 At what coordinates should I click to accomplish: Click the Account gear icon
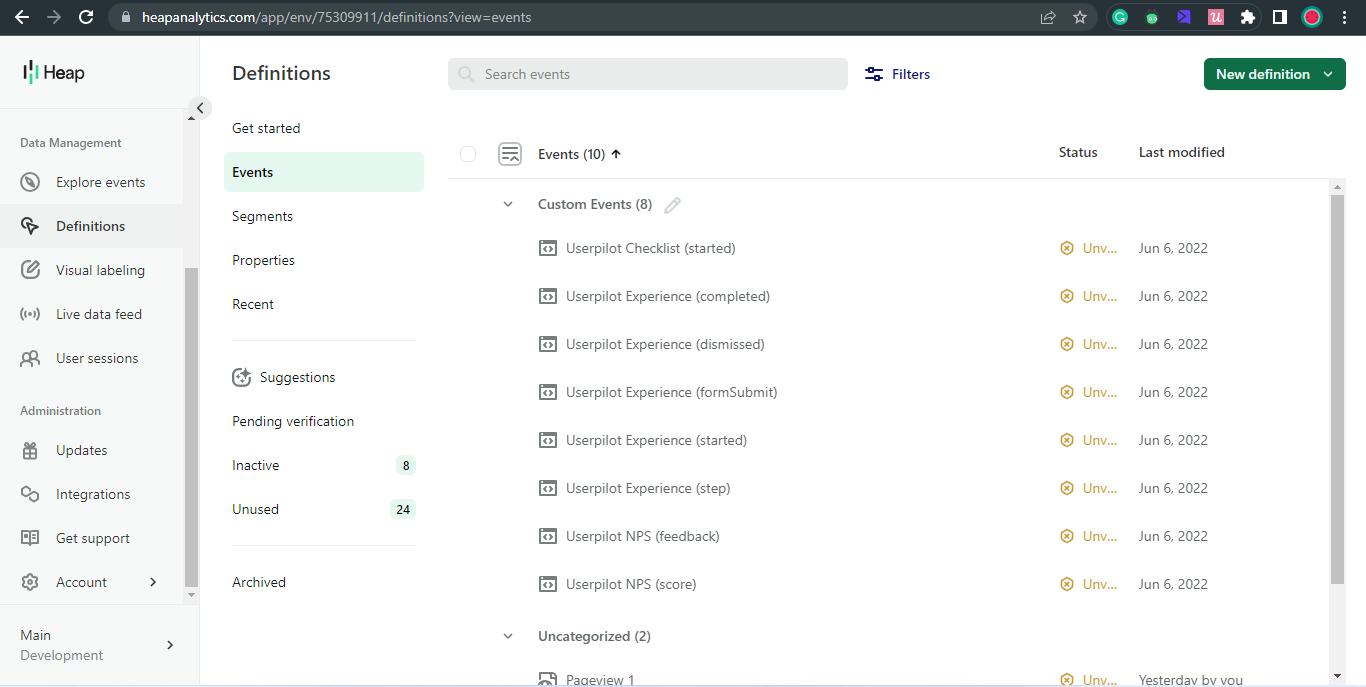[x=30, y=582]
